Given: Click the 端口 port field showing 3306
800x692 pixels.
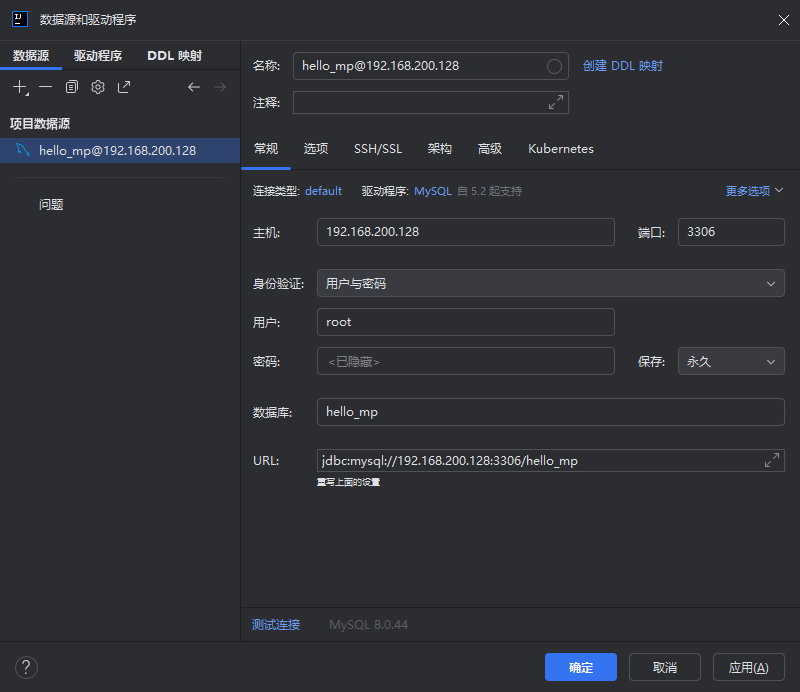Looking at the screenshot, I should (x=731, y=232).
